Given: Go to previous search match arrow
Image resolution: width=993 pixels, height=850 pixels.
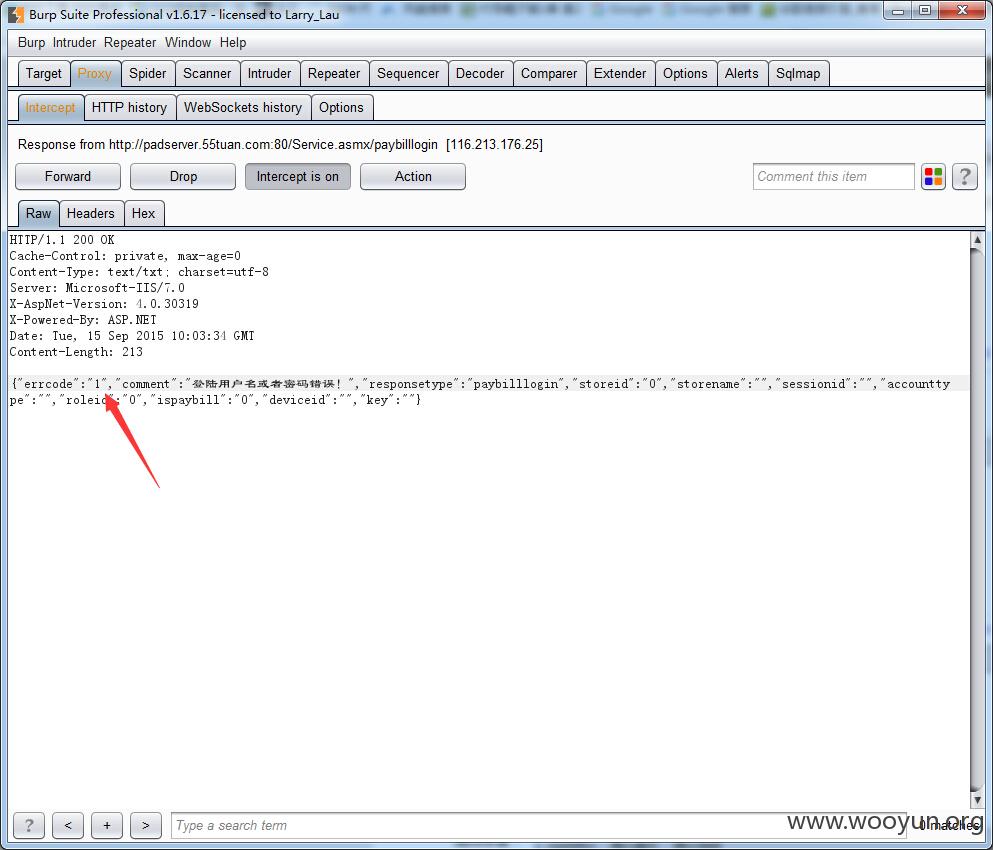Looking at the screenshot, I should [x=68, y=825].
